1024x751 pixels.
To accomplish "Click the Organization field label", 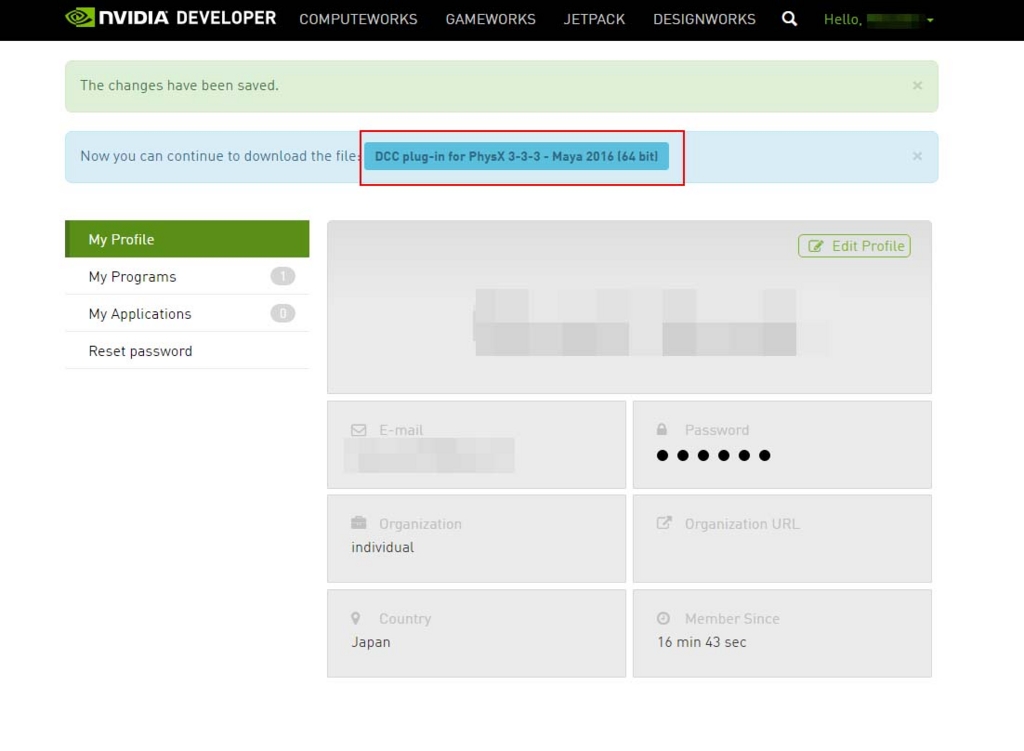I will (x=420, y=524).
